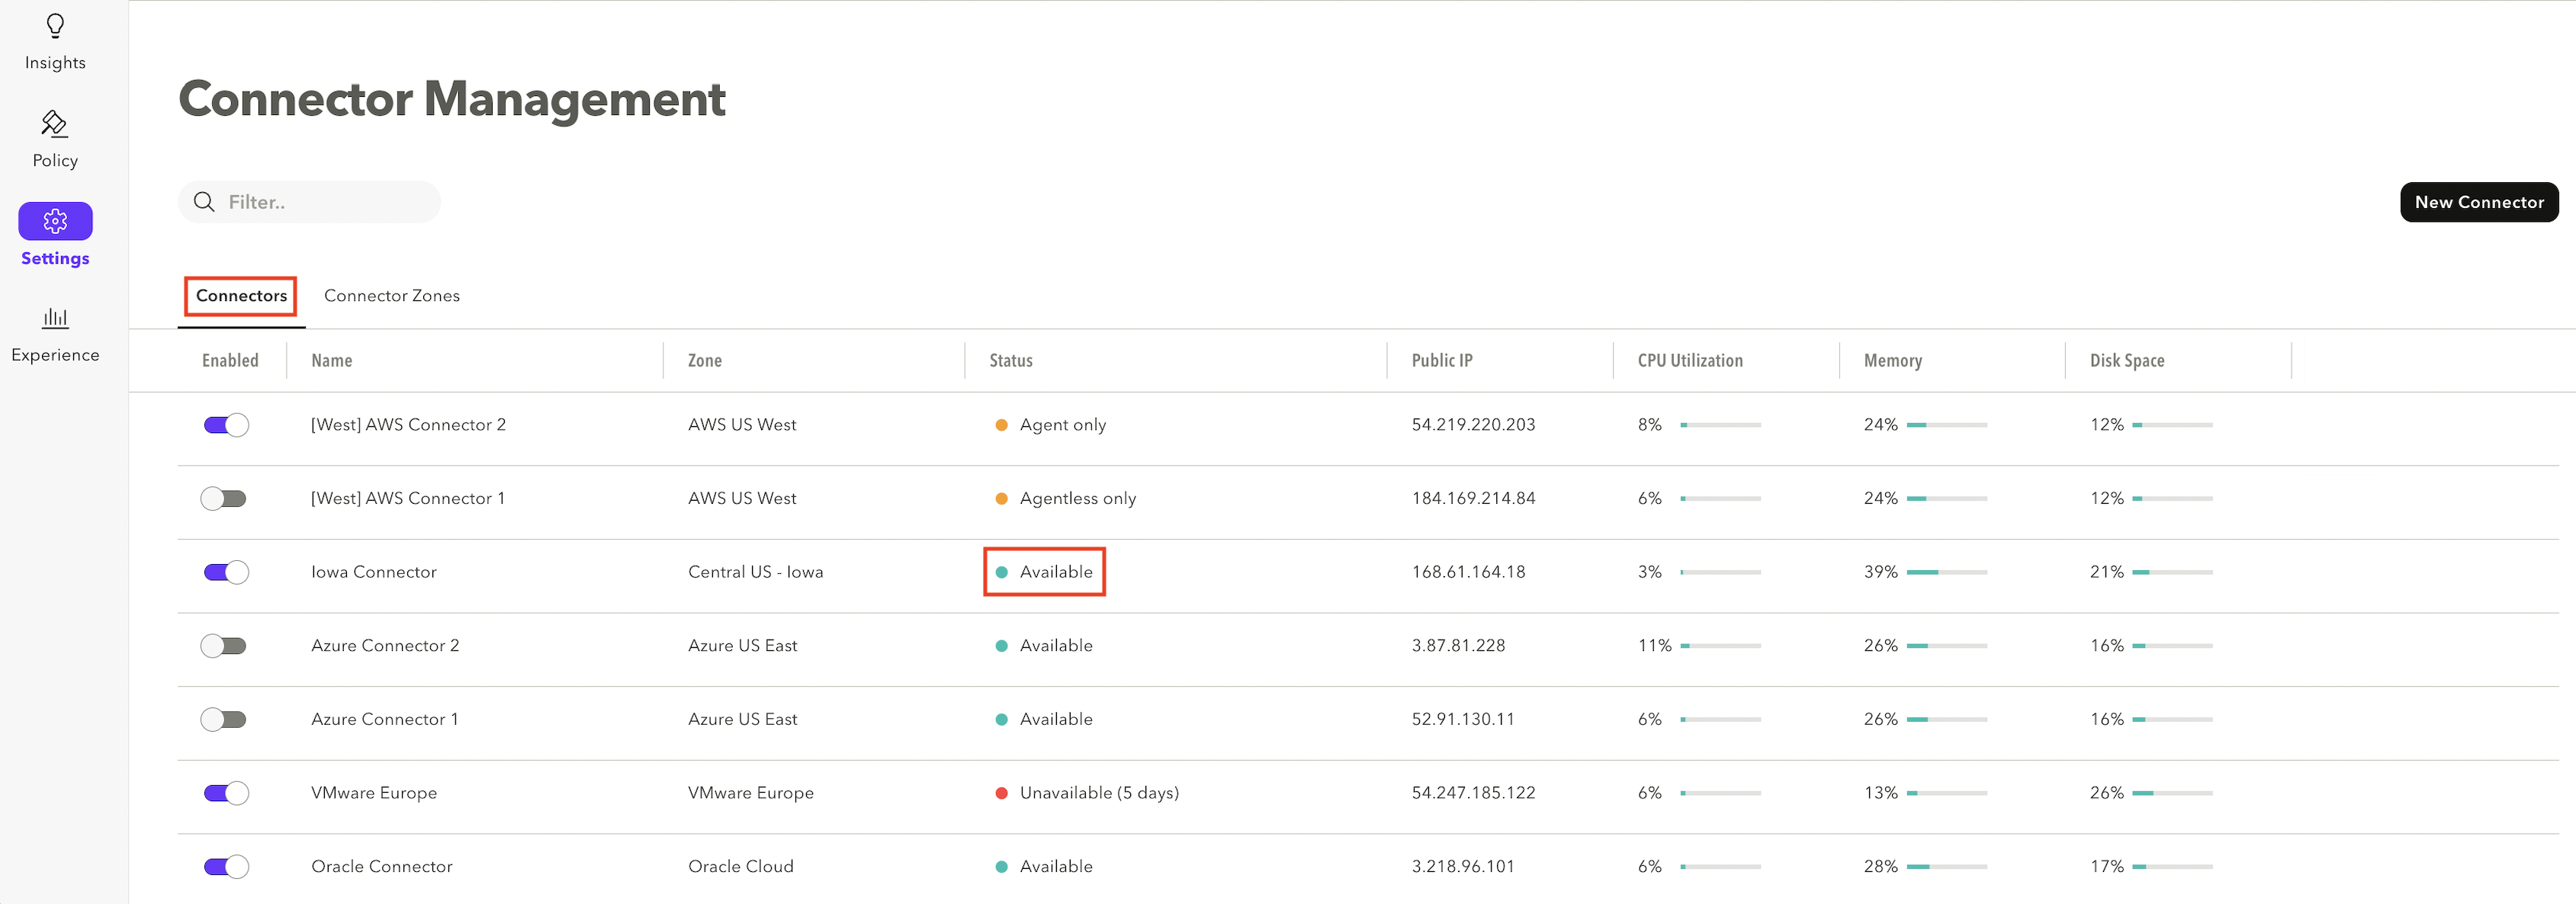Open the Experience bar chart icon
The image size is (2576, 904).
(55, 318)
